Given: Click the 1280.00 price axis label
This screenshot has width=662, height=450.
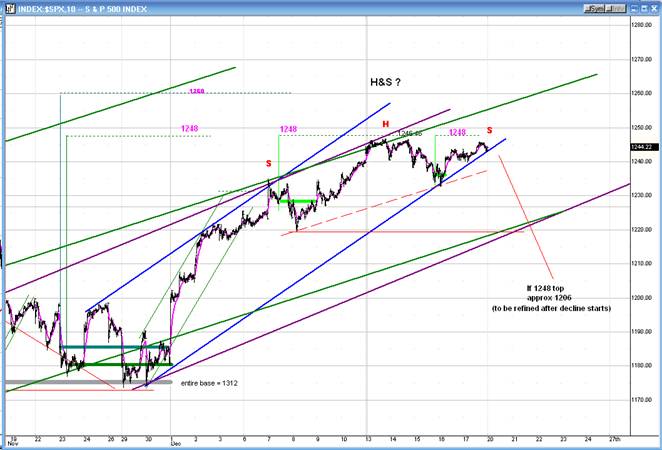Looking at the screenshot, I should pyautogui.click(x=642, y=25).
